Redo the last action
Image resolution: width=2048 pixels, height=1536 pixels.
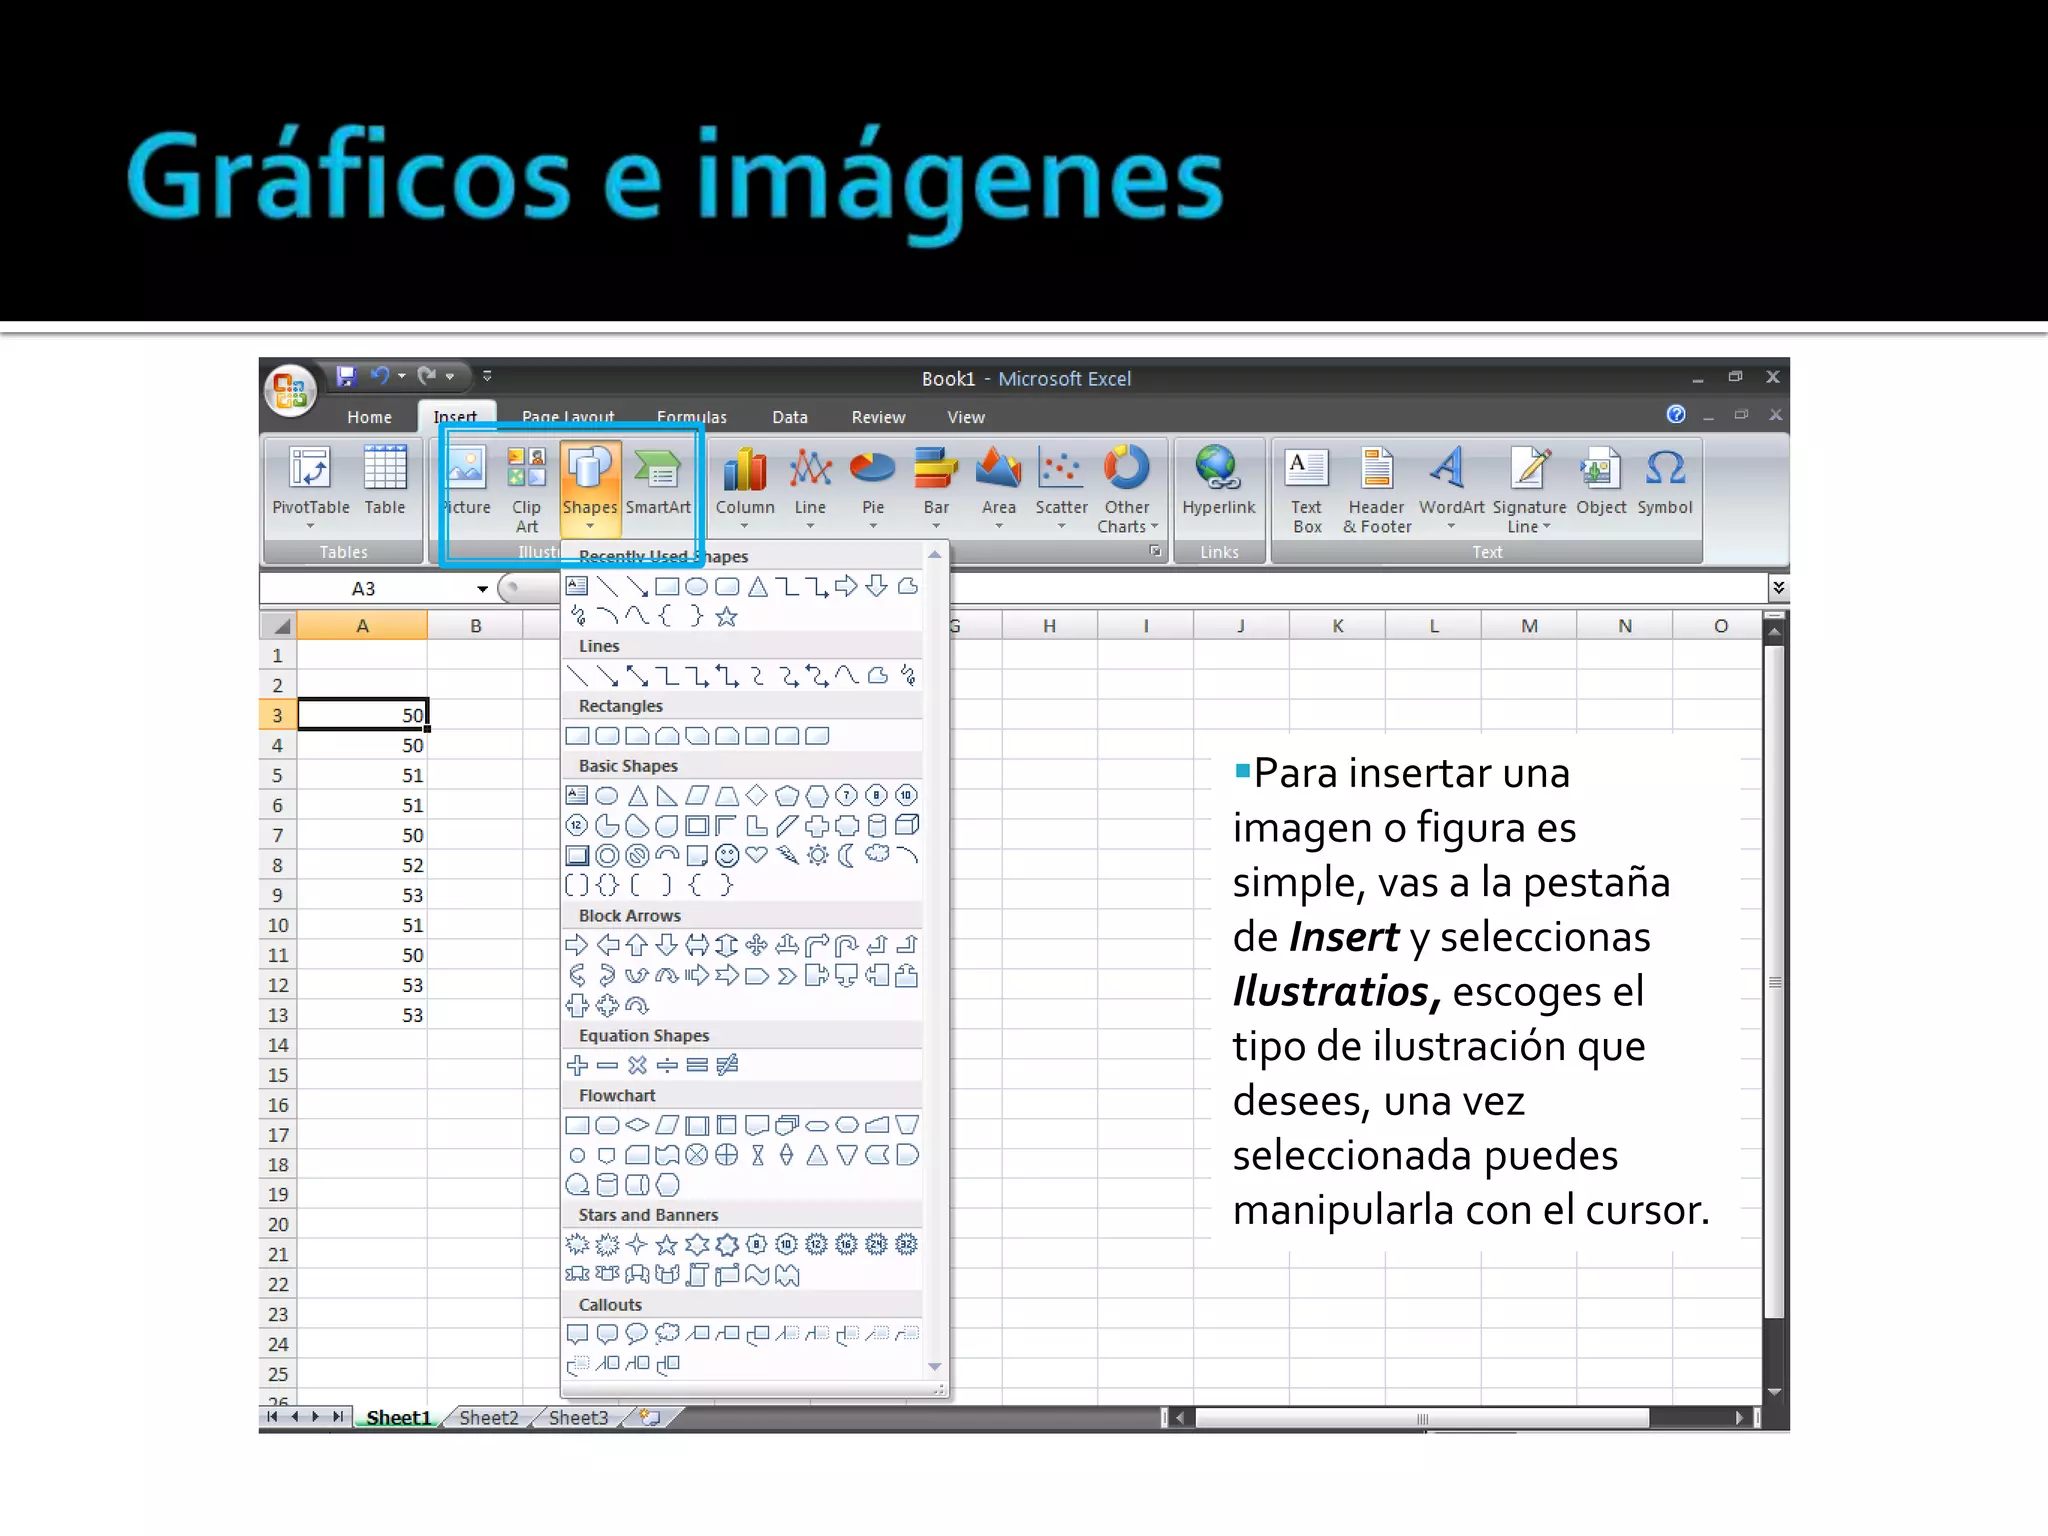427,376
